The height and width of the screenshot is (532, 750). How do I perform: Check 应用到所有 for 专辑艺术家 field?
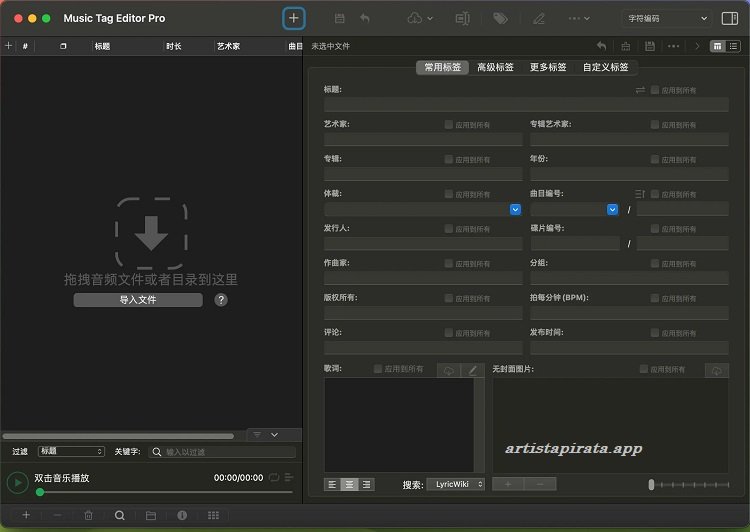pos(655,125)
